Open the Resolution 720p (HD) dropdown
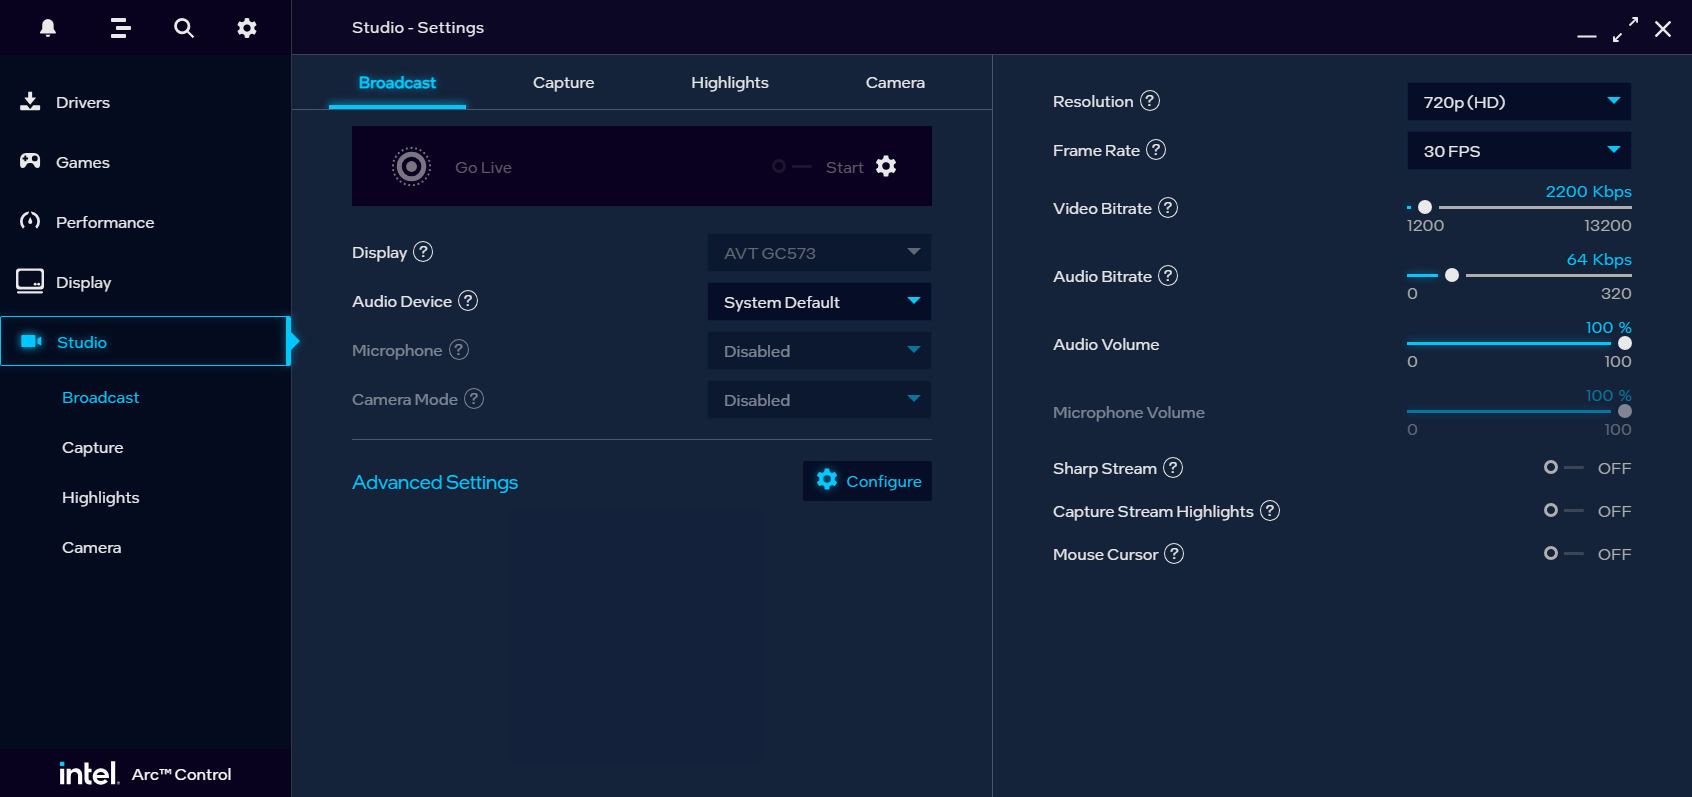 1519,102
